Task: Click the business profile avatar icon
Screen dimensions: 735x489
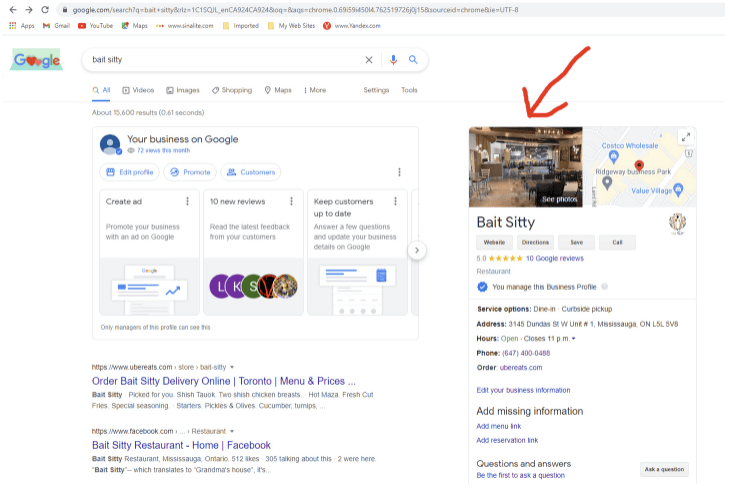Action: (x=111, y=144)
